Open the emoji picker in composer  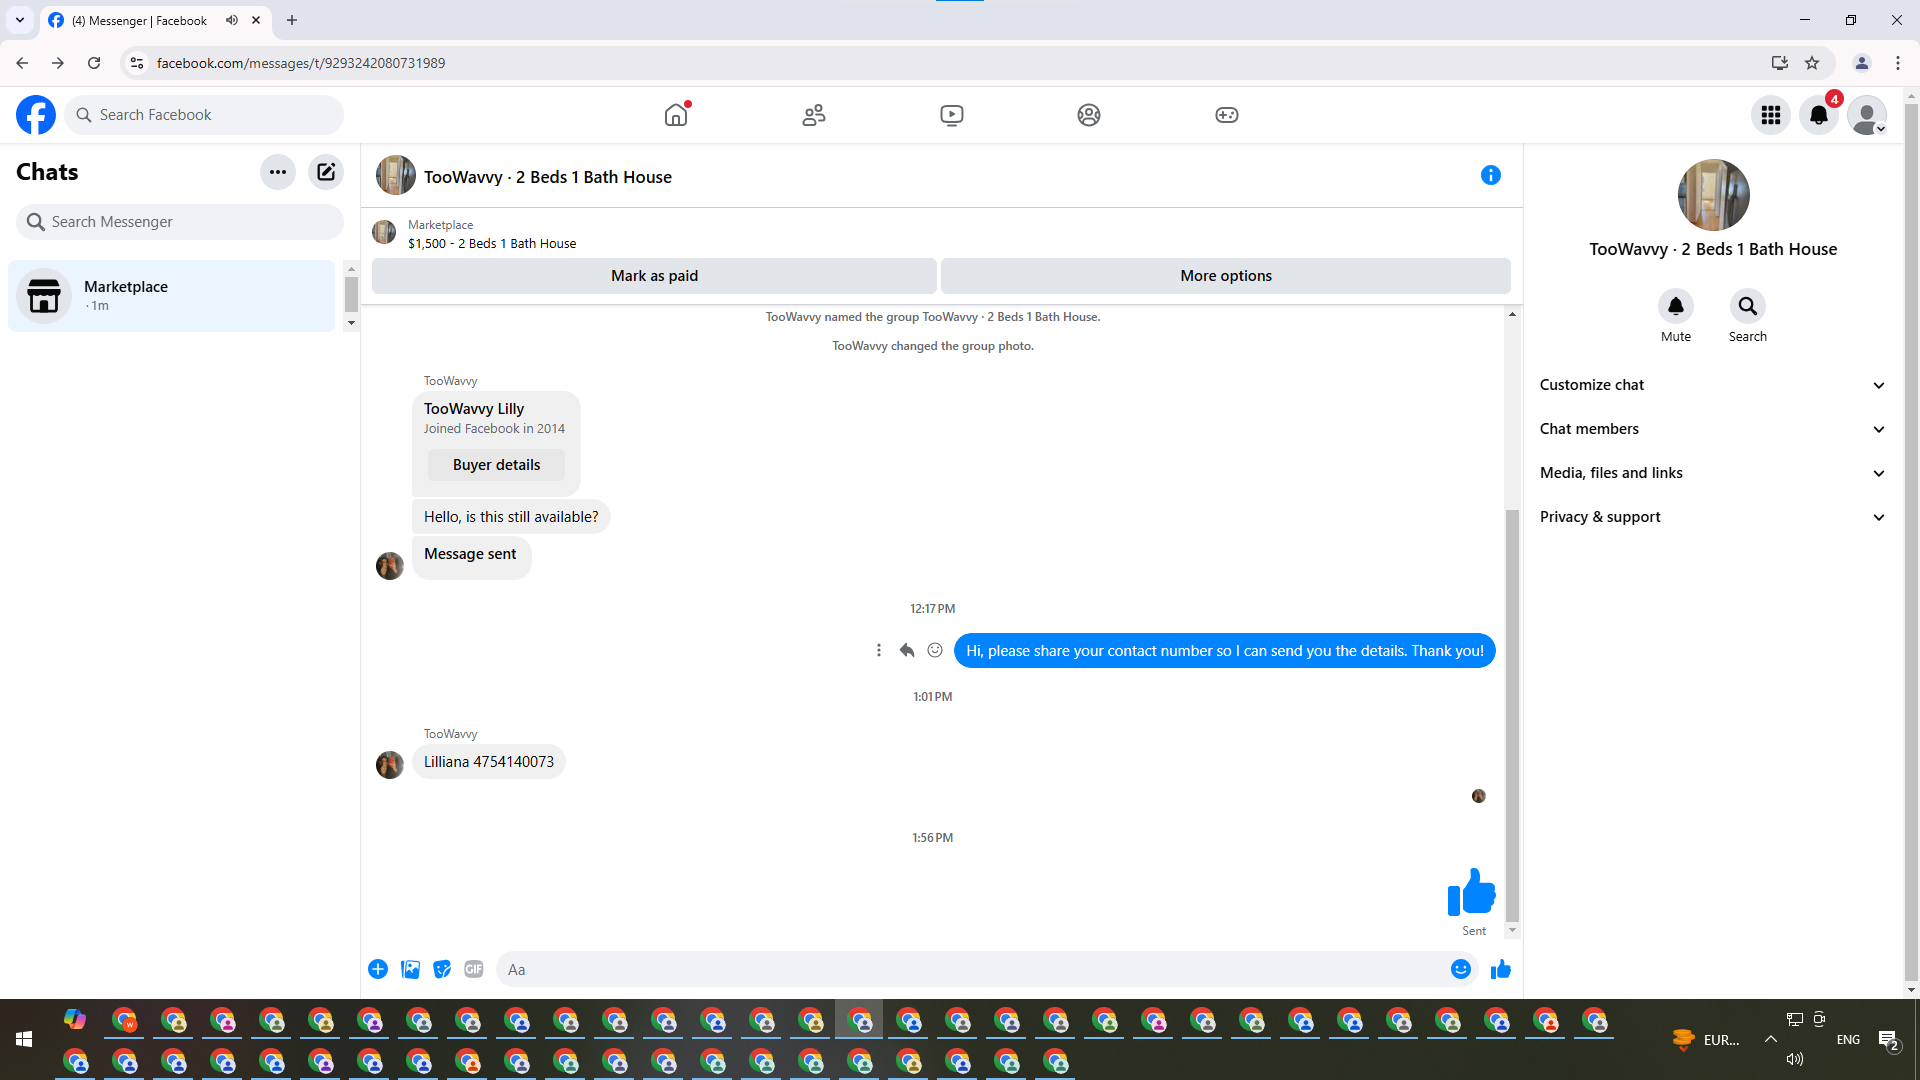click(1460, 969)
